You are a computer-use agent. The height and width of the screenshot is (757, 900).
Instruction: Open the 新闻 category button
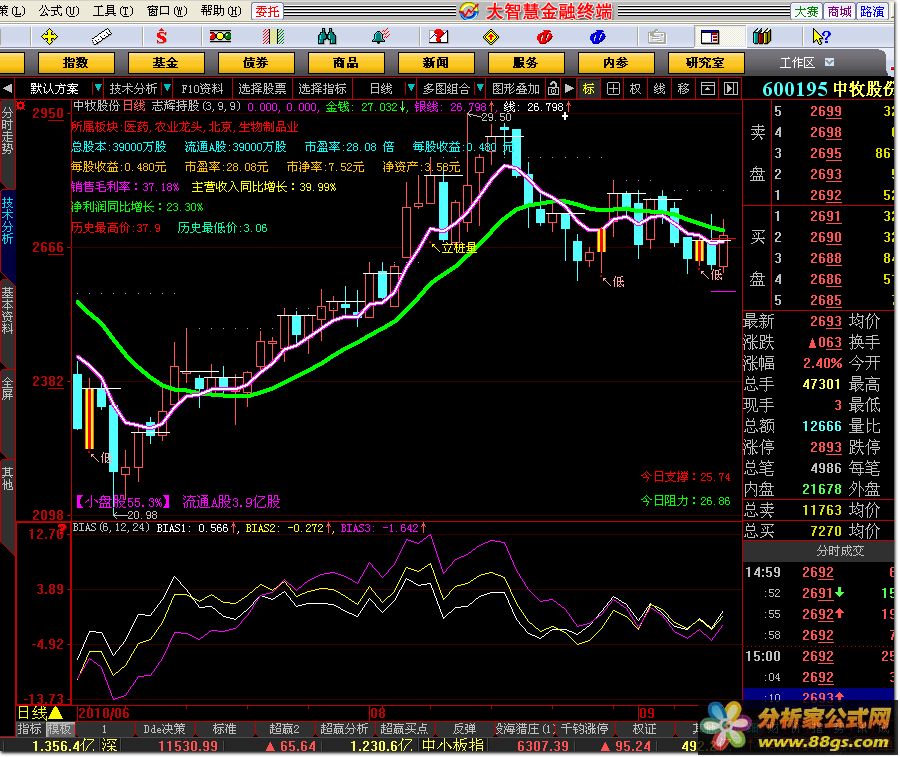[x=436, y=63]
